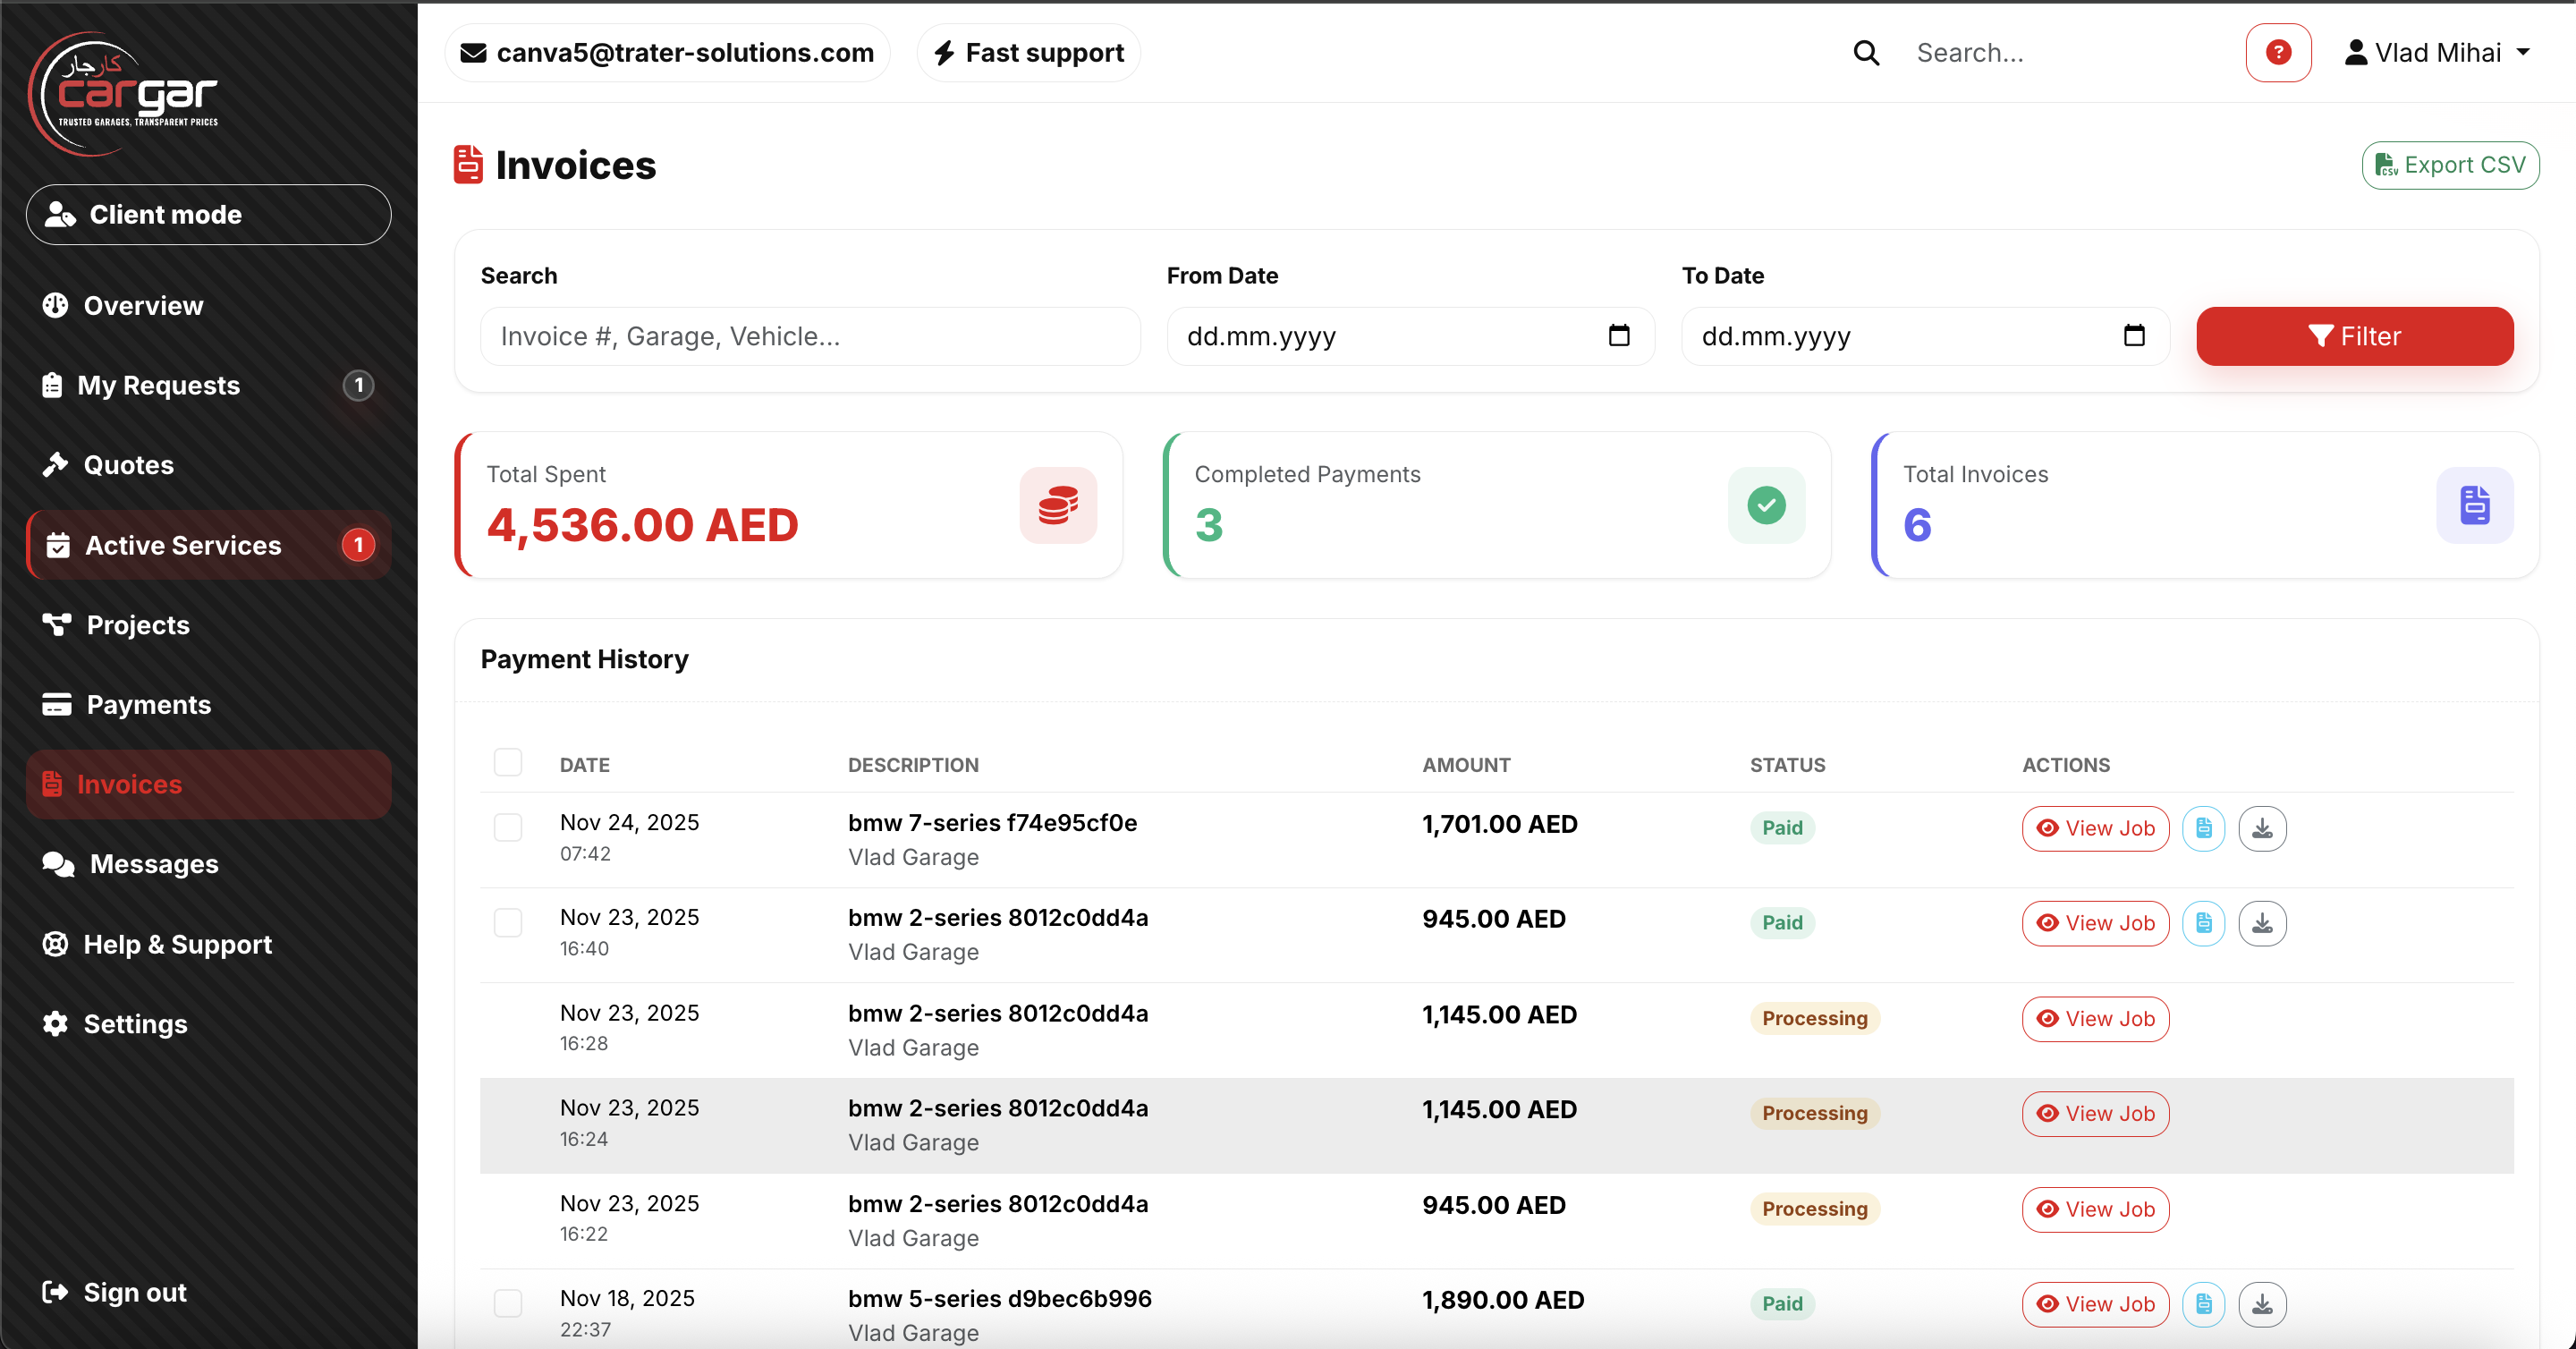Download invoice for bmw 7-series row
This screenshot has height=1349, width=2576.
pyautogui.click(x=2261, y=828)
